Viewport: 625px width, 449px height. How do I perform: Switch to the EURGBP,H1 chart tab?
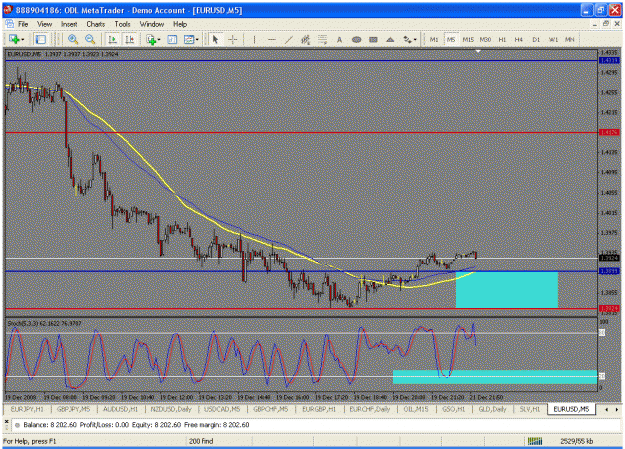(x=319, y=409)
